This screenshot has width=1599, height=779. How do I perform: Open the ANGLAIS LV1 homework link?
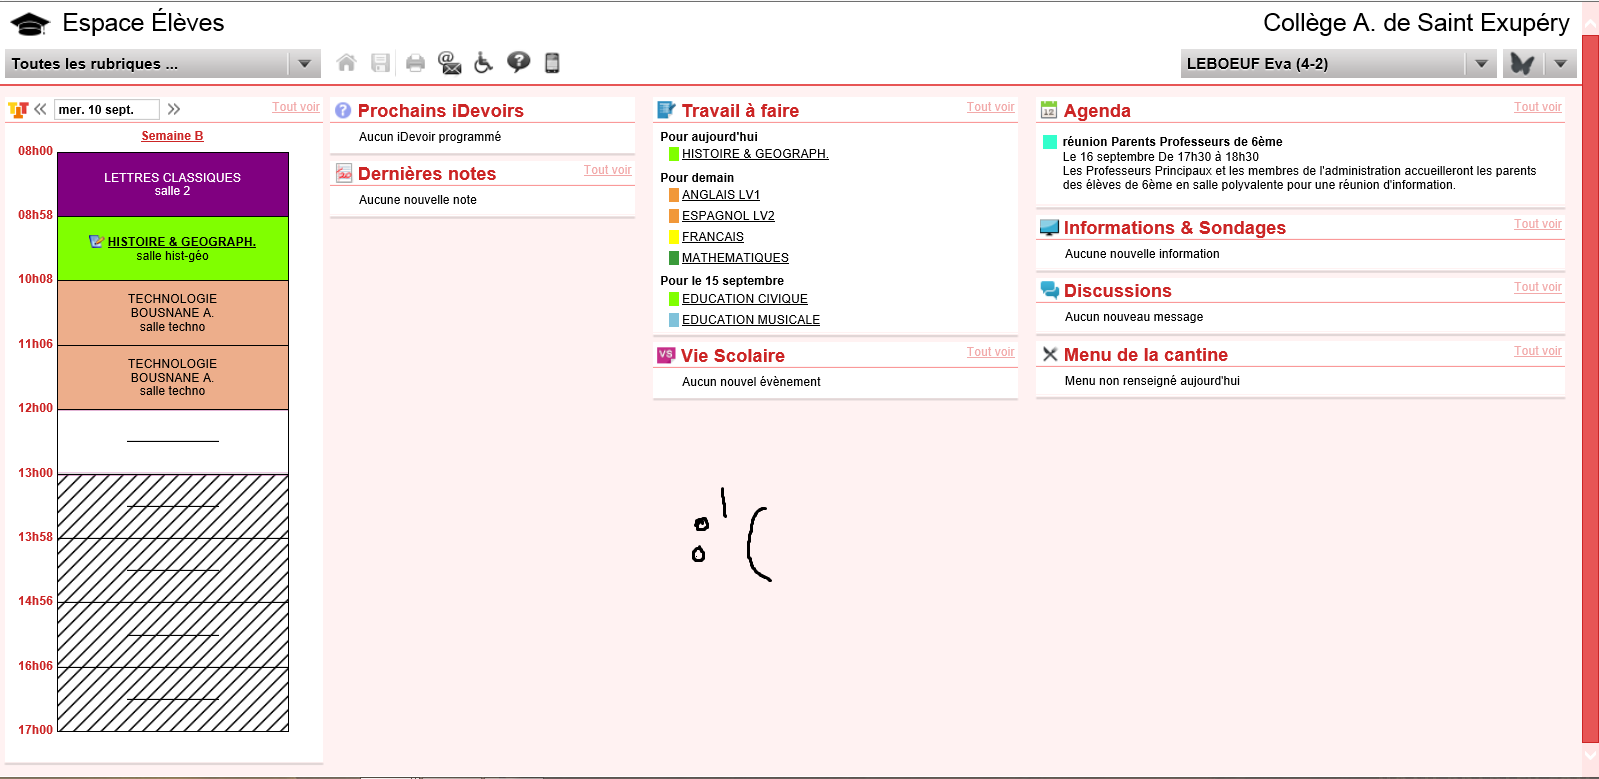[x=720, y=195]
